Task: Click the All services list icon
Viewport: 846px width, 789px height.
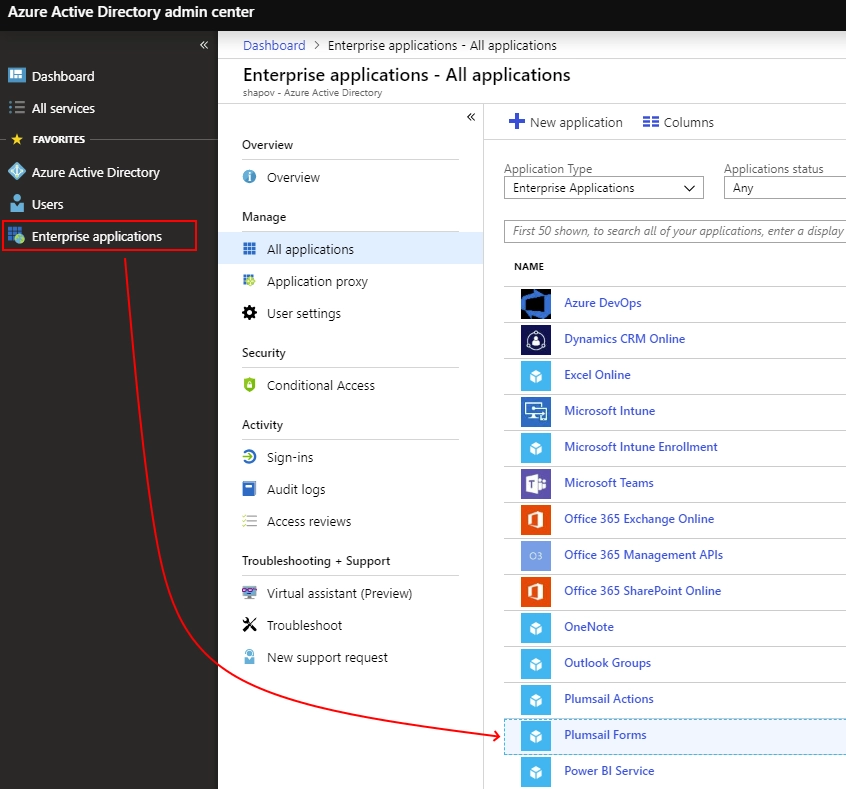Action: coord(17,108)
